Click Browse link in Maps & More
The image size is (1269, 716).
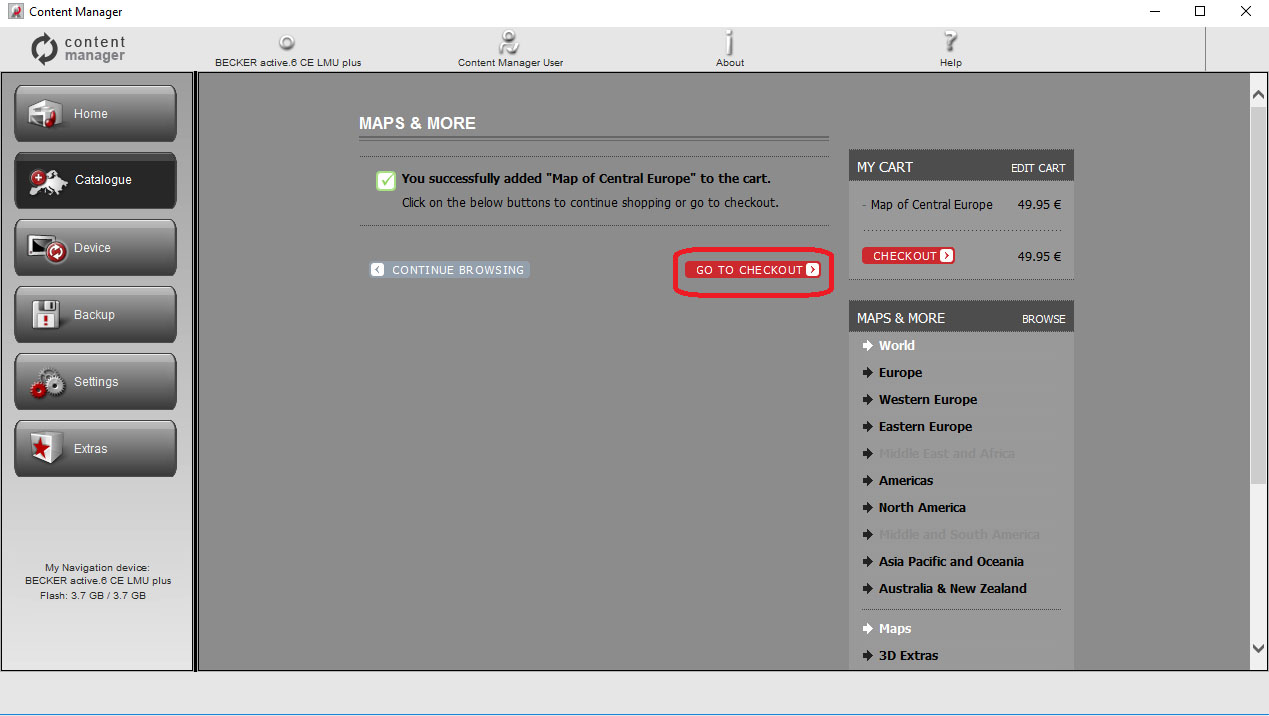pos(1043,319)
